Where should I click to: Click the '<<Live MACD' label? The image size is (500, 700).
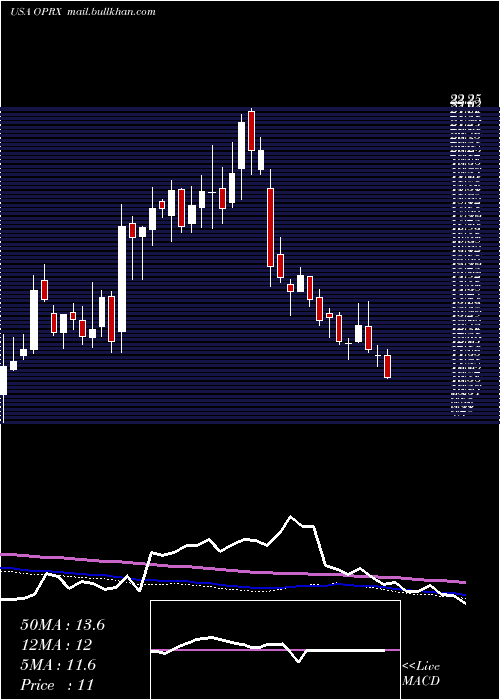(421, 673)
